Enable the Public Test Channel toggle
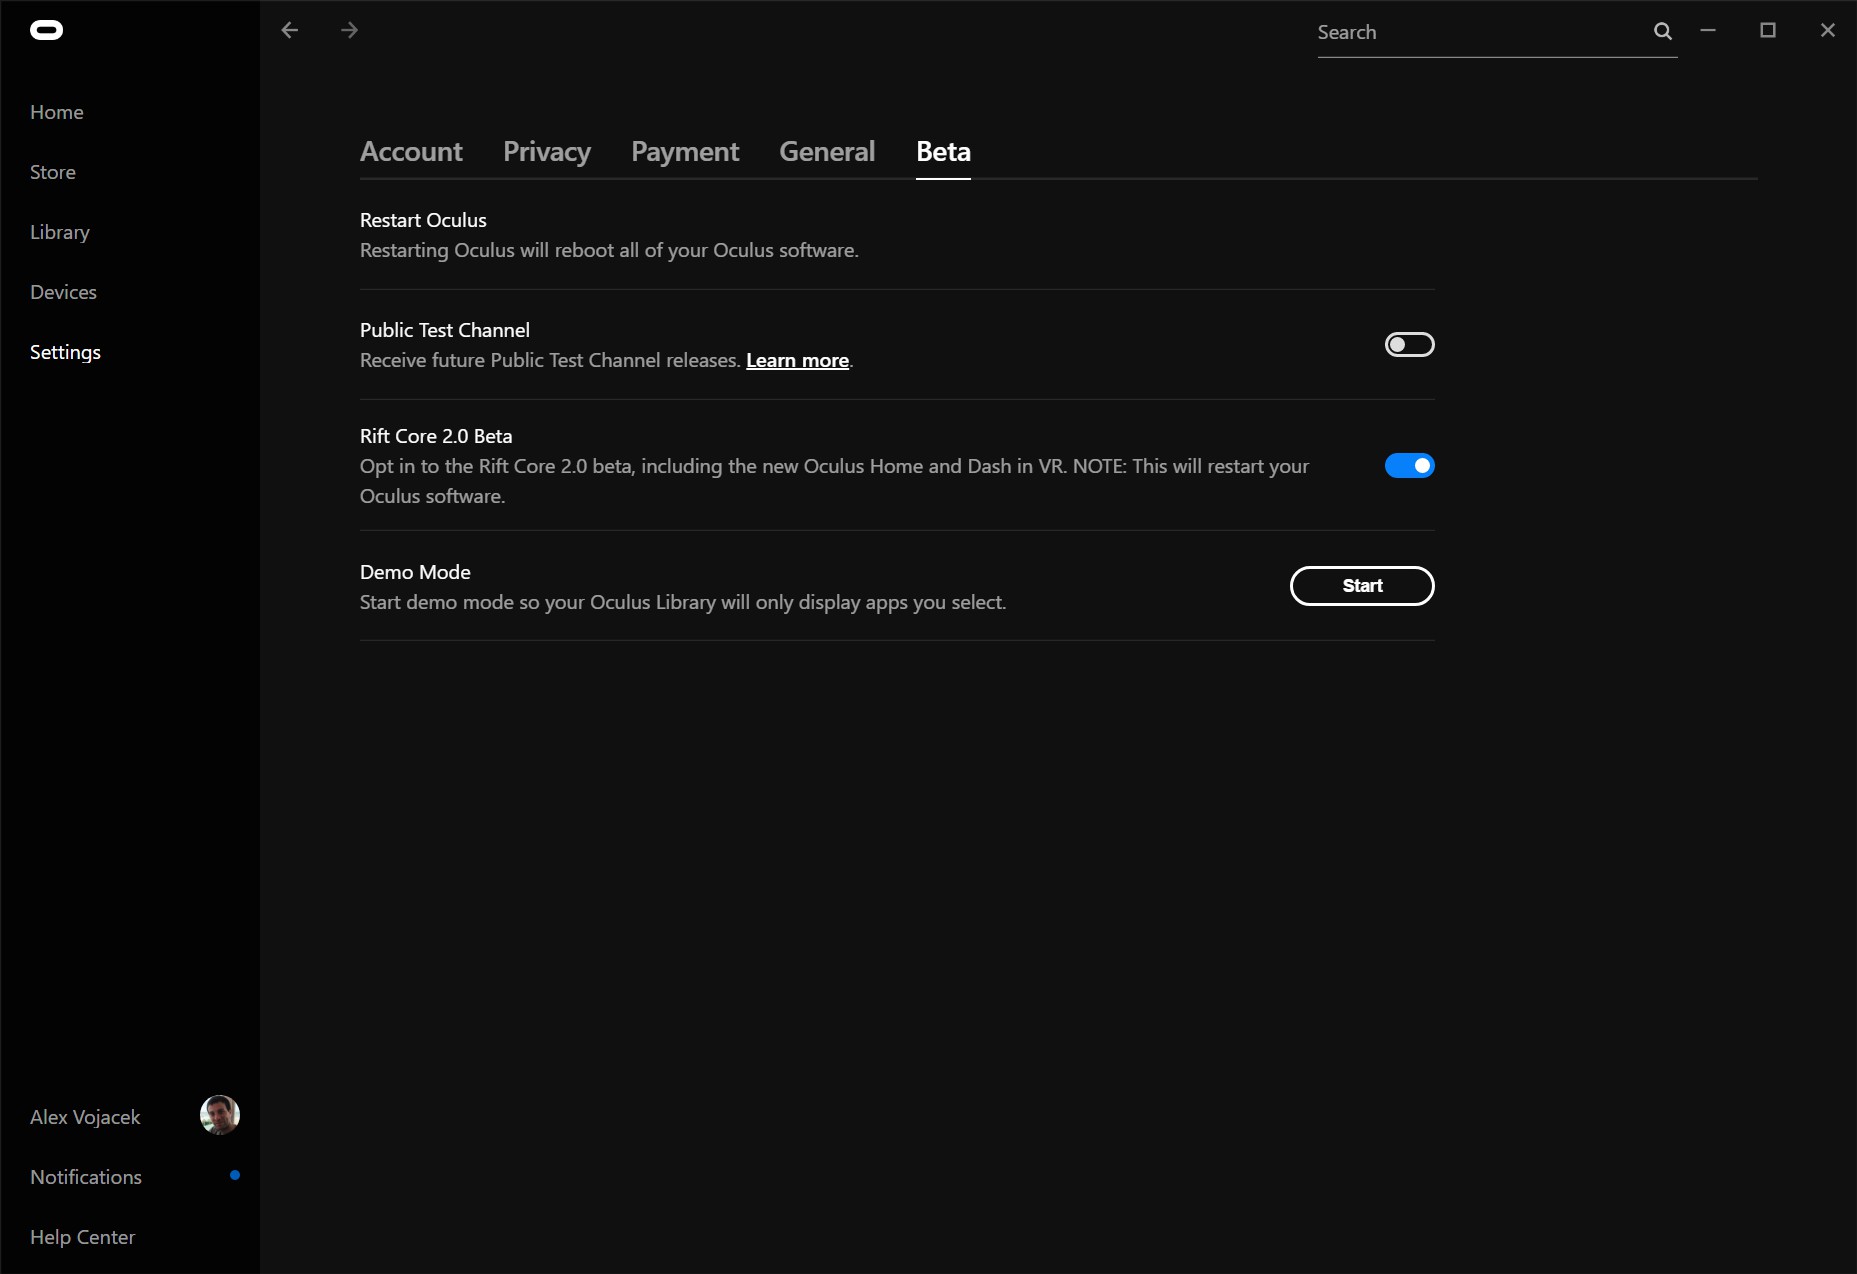Viewport: 1857px width, 1274px height. point(1409,345)
